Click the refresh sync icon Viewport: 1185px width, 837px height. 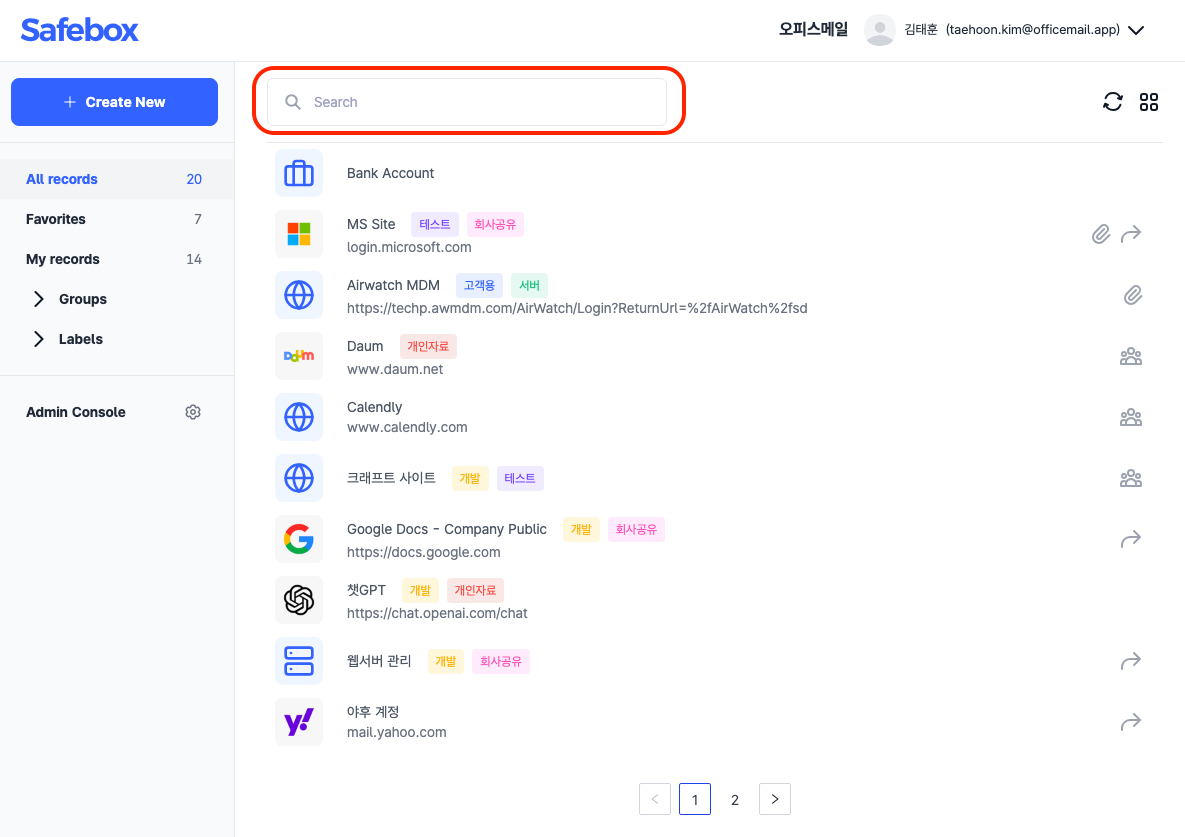point(1112,102)
